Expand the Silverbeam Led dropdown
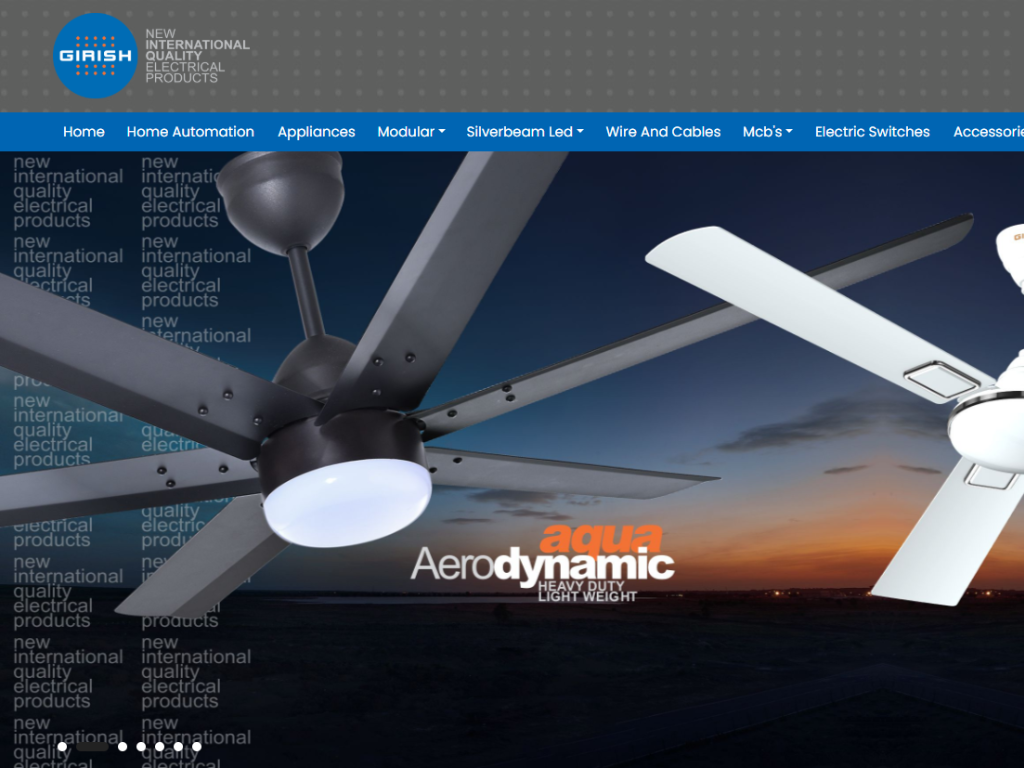 coord(525,132)
